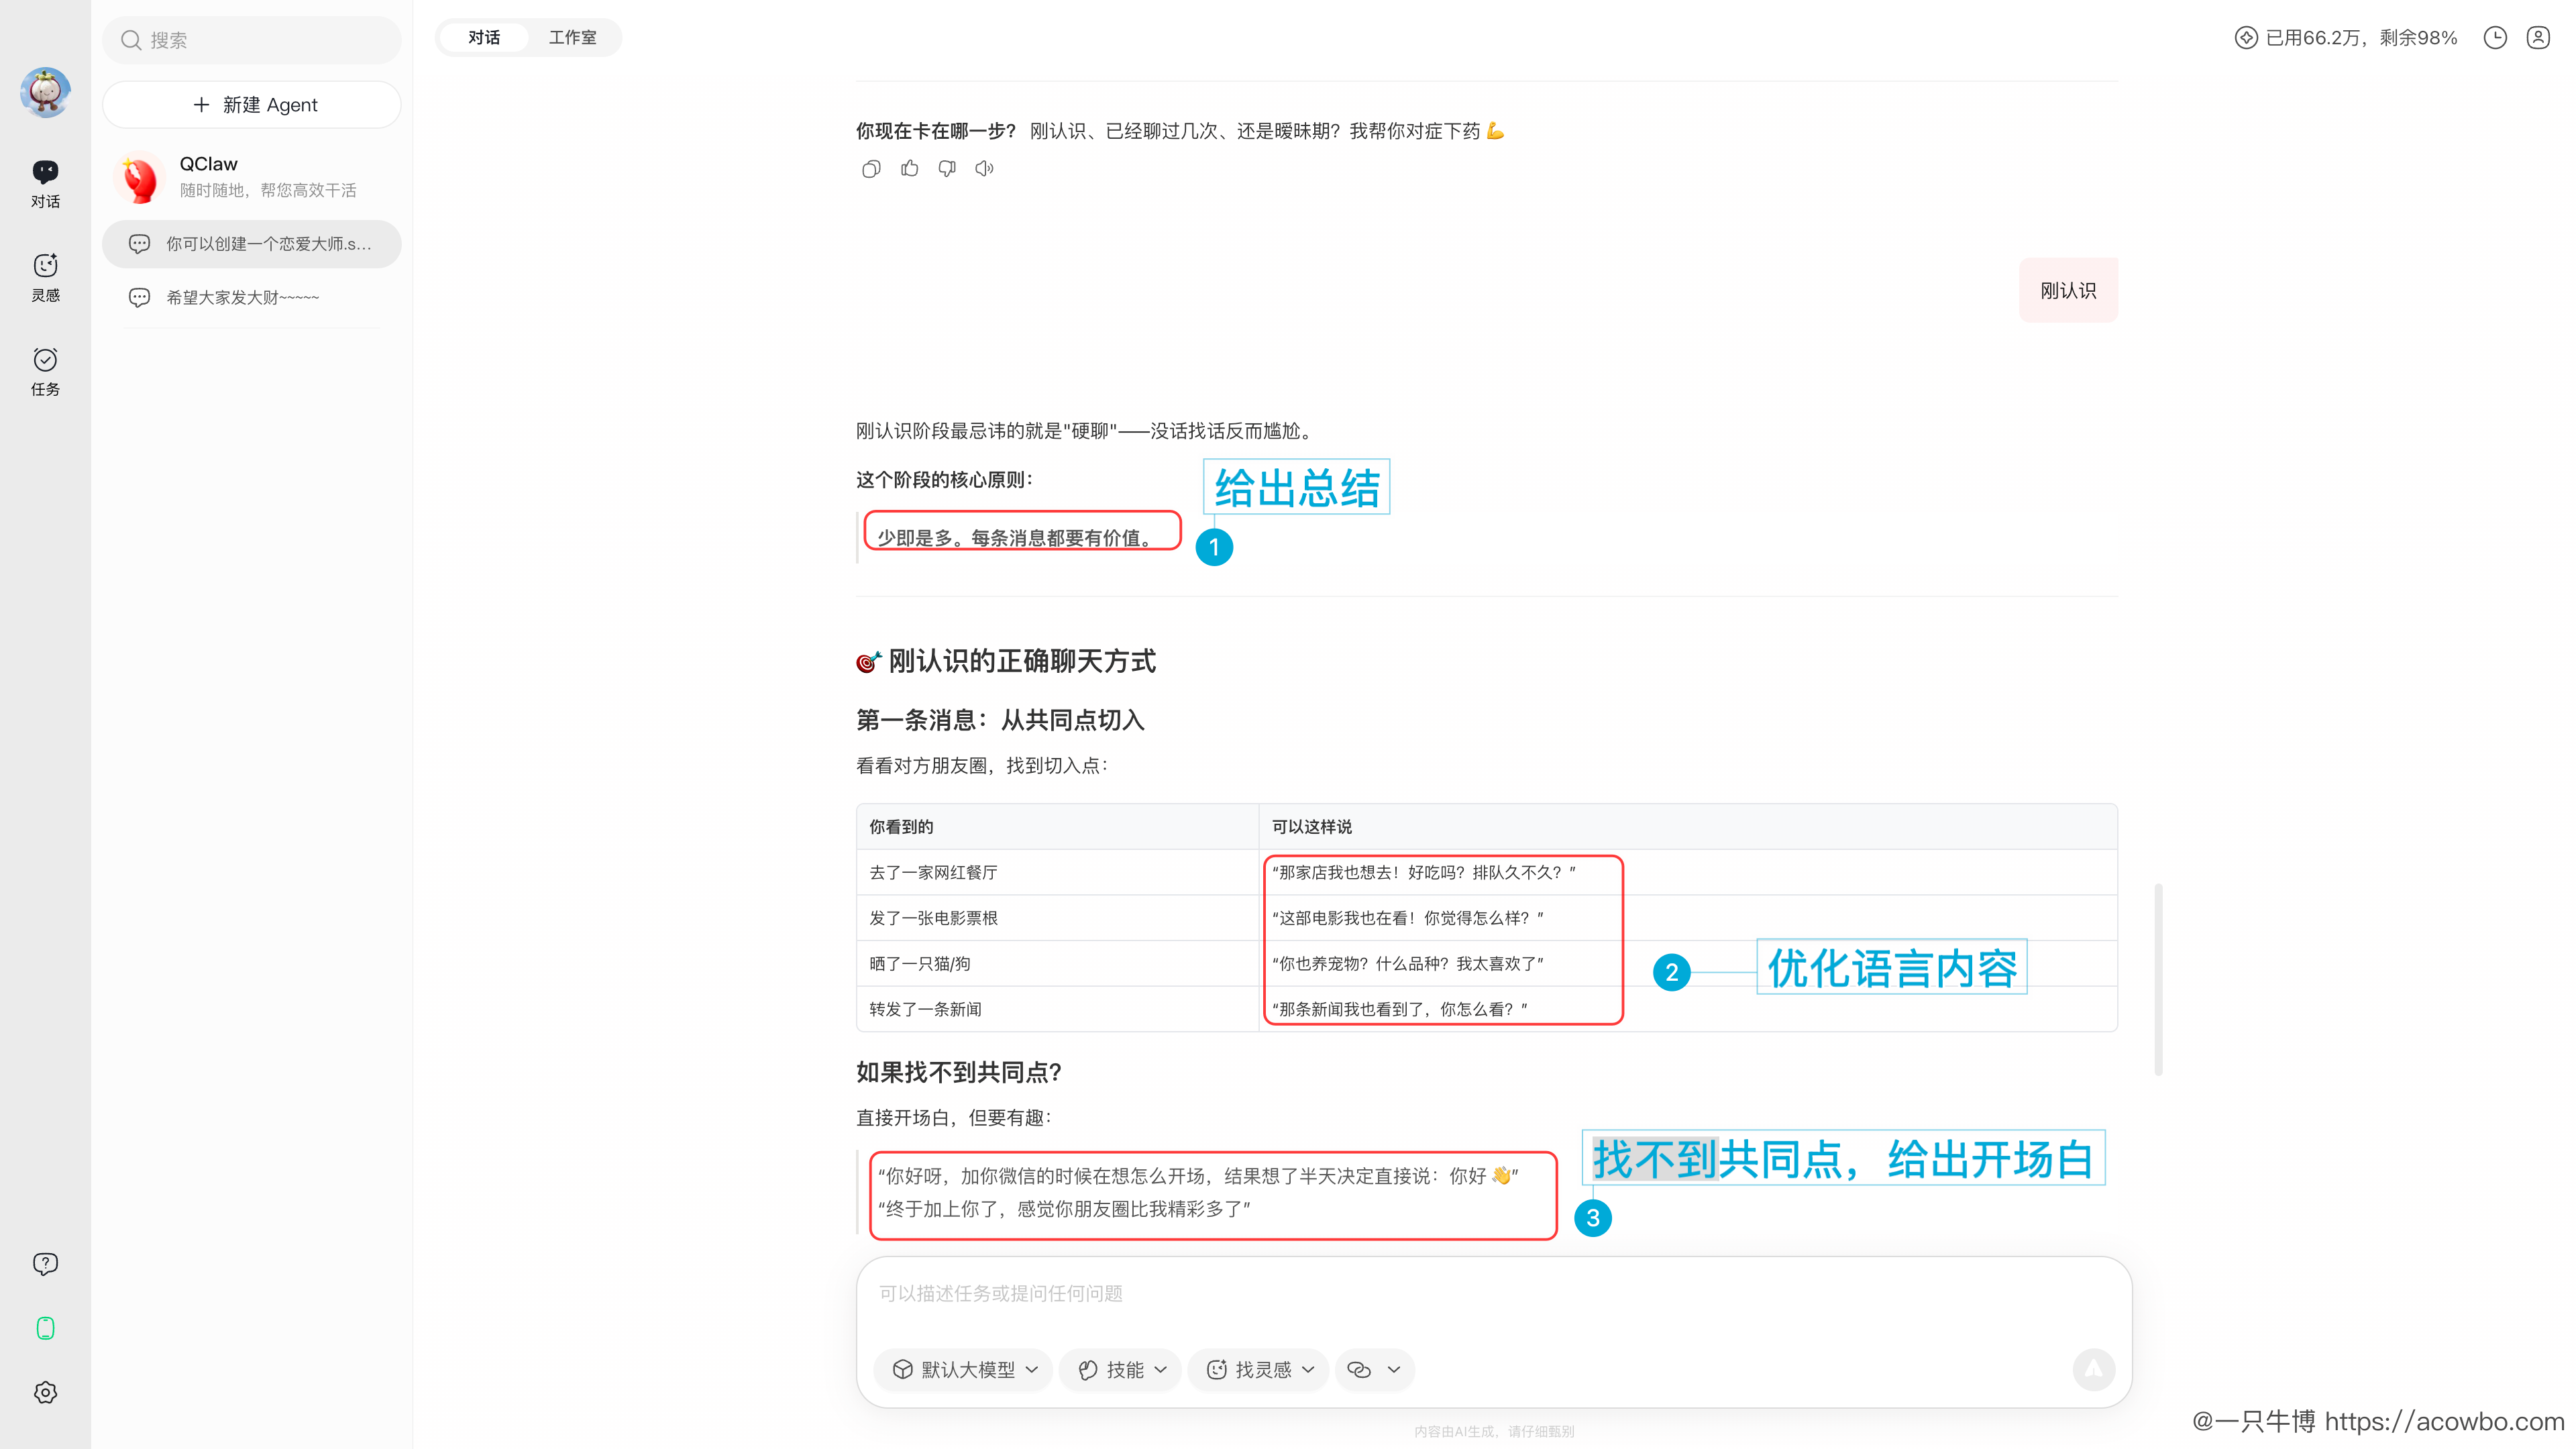Click the 新建 Agent button
This screenshot has height=1449, width=2576.
[x=252, y=105]
